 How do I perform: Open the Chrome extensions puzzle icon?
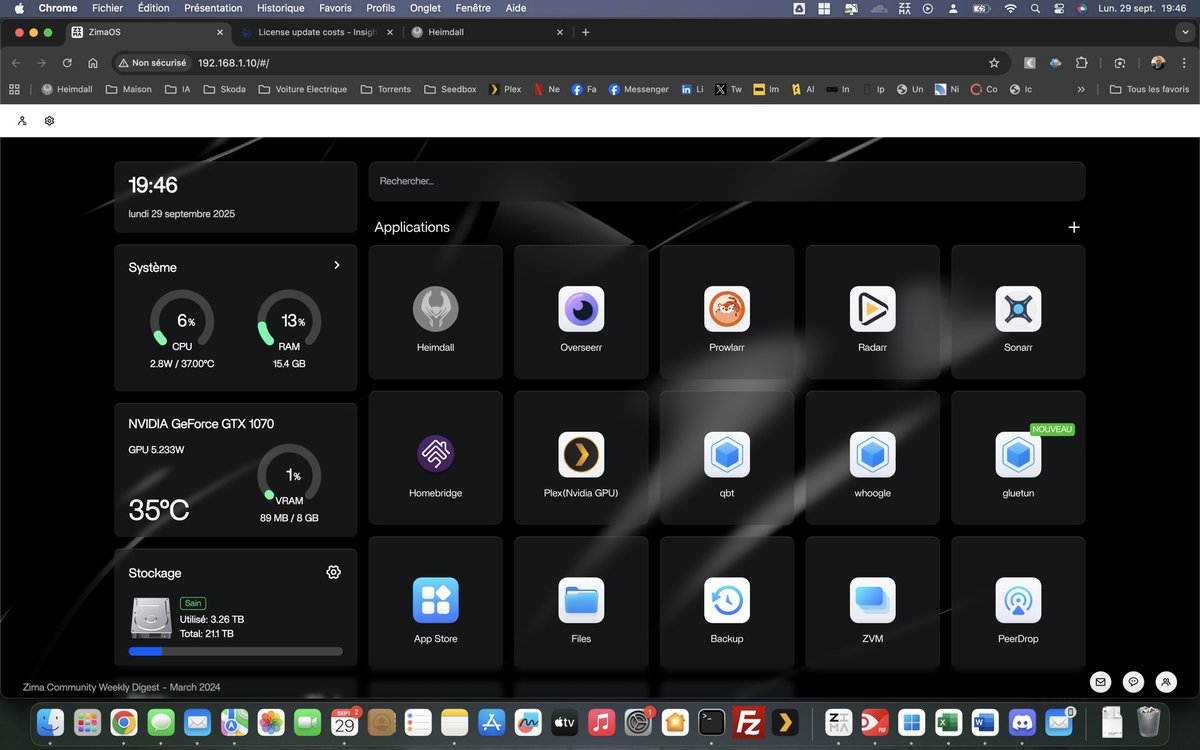1082,63
